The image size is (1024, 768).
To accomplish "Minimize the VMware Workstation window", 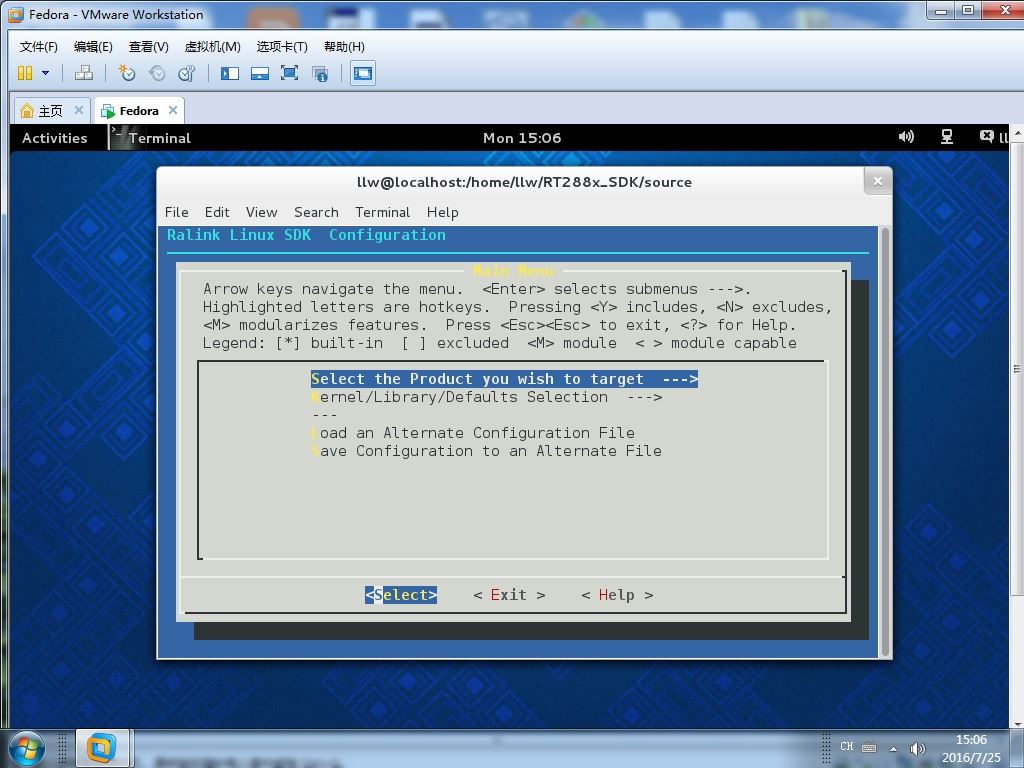I will [941, 10].
